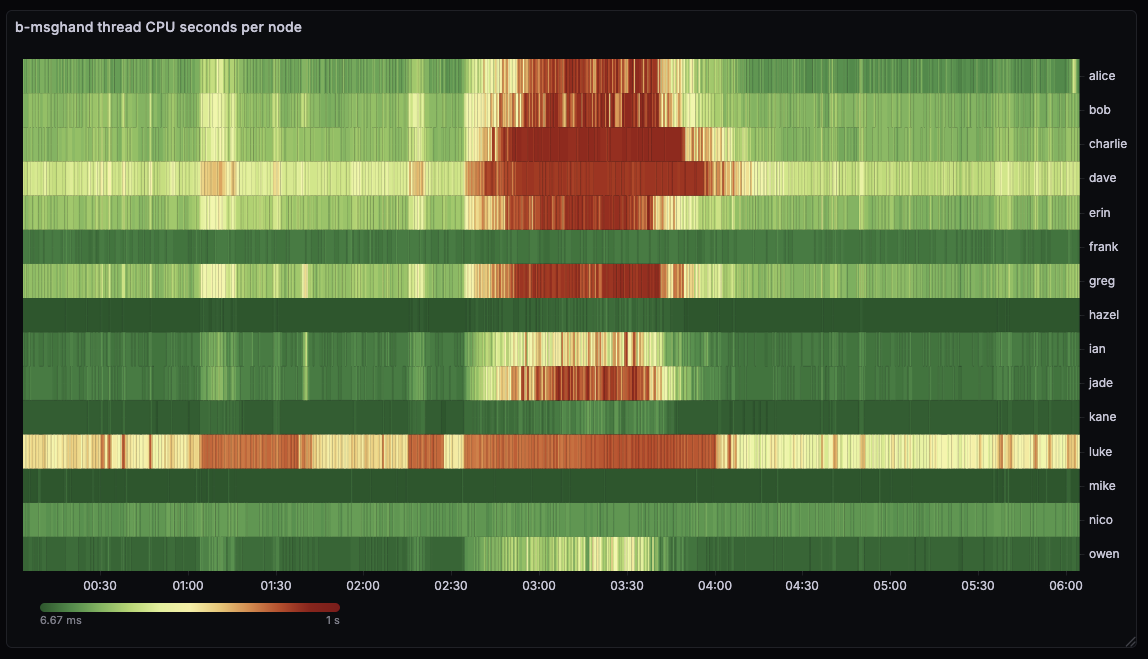Viewport: 1148px width, 659px height.
Task: Click the charlie node axis label
Action: point(1107,144)
